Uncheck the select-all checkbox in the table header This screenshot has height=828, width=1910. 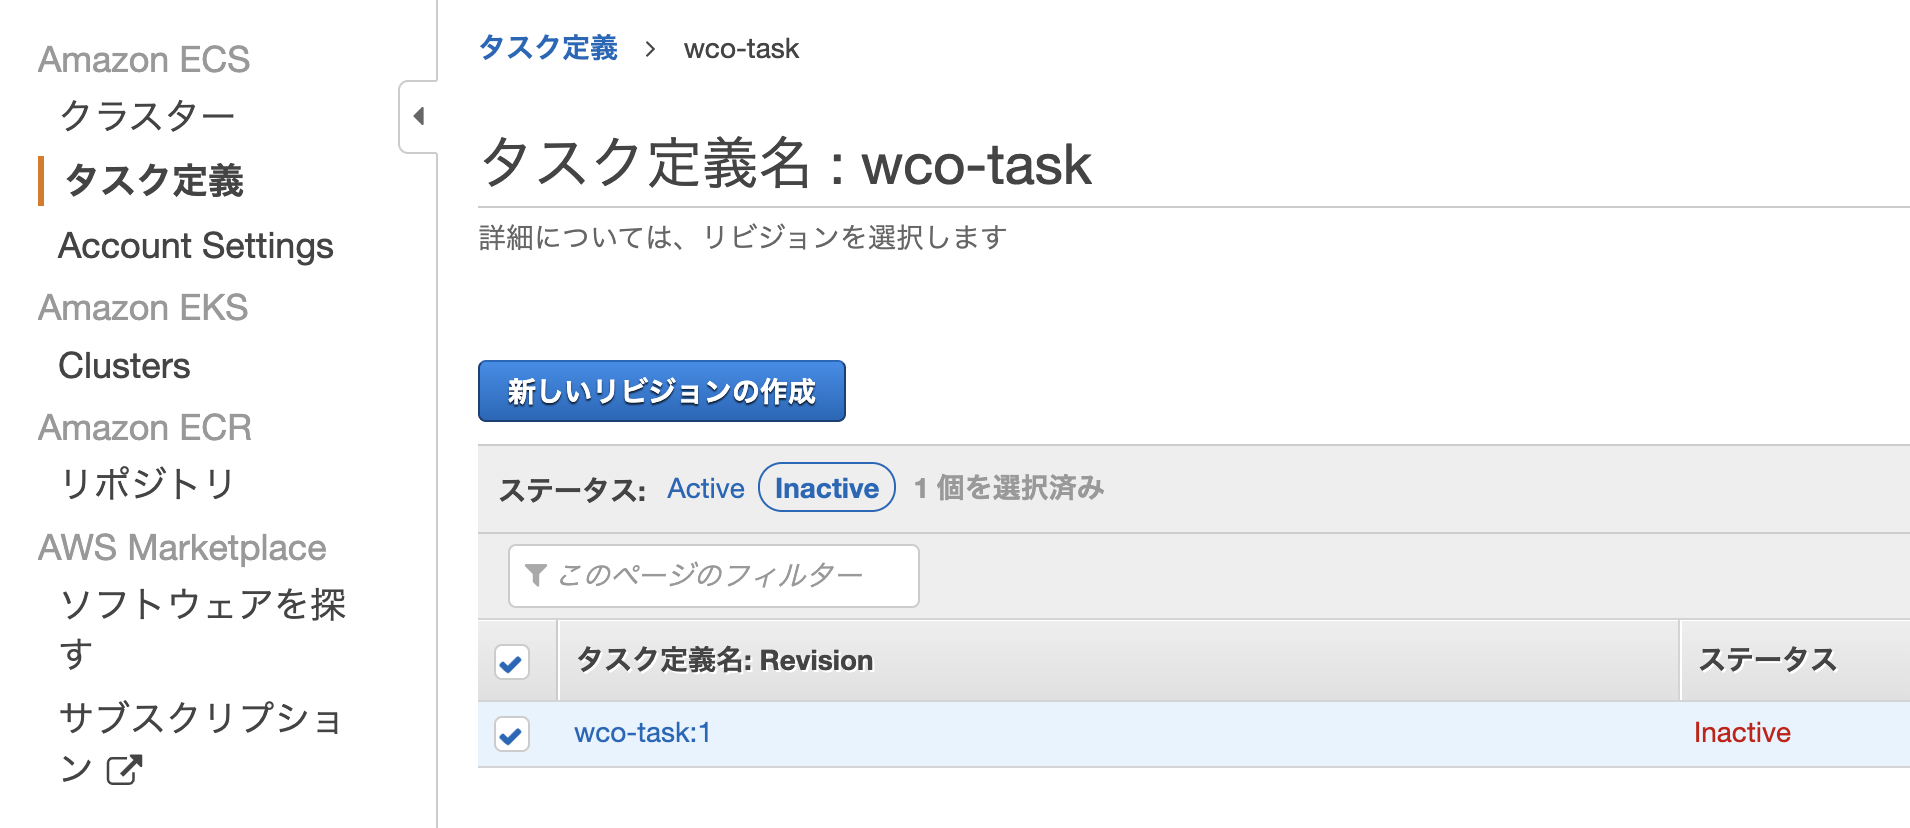(512, 661)
